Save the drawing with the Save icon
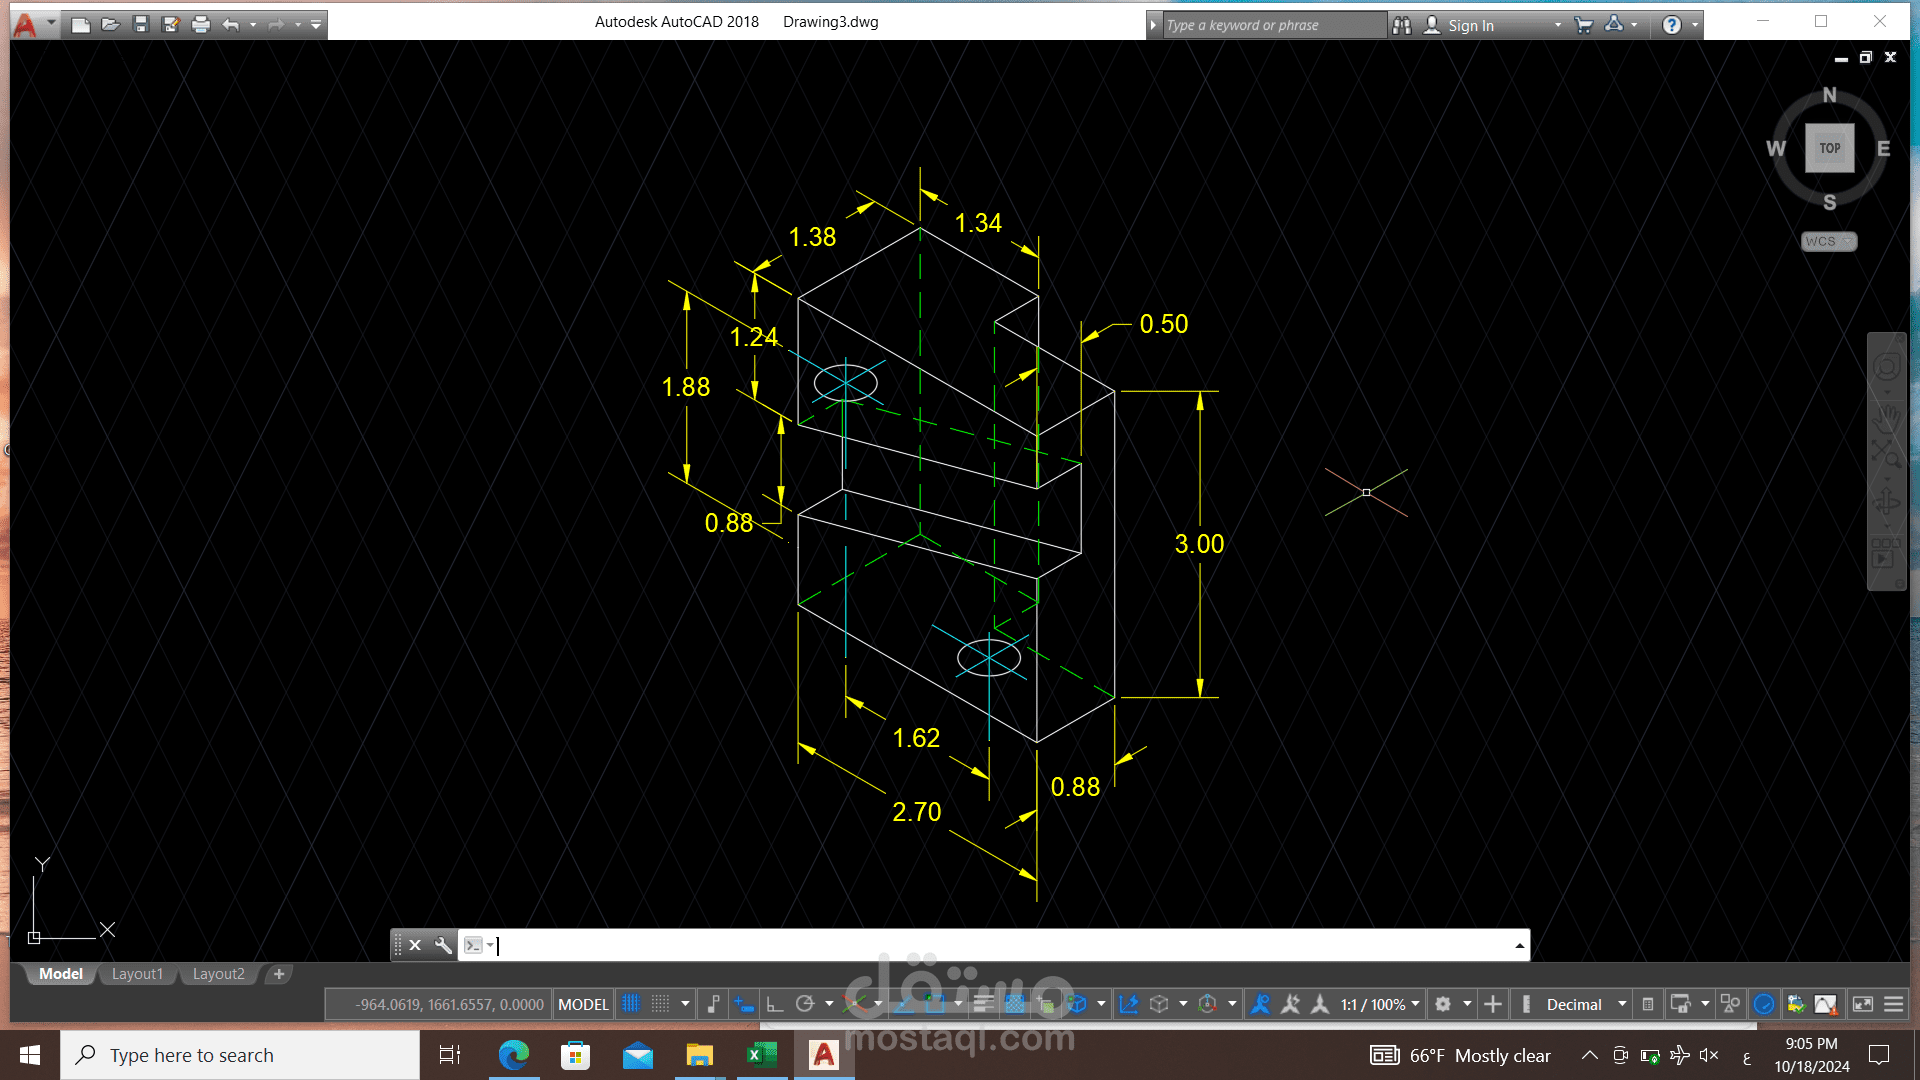Viewport: 1920px width, 1080px height. point(141,25)
